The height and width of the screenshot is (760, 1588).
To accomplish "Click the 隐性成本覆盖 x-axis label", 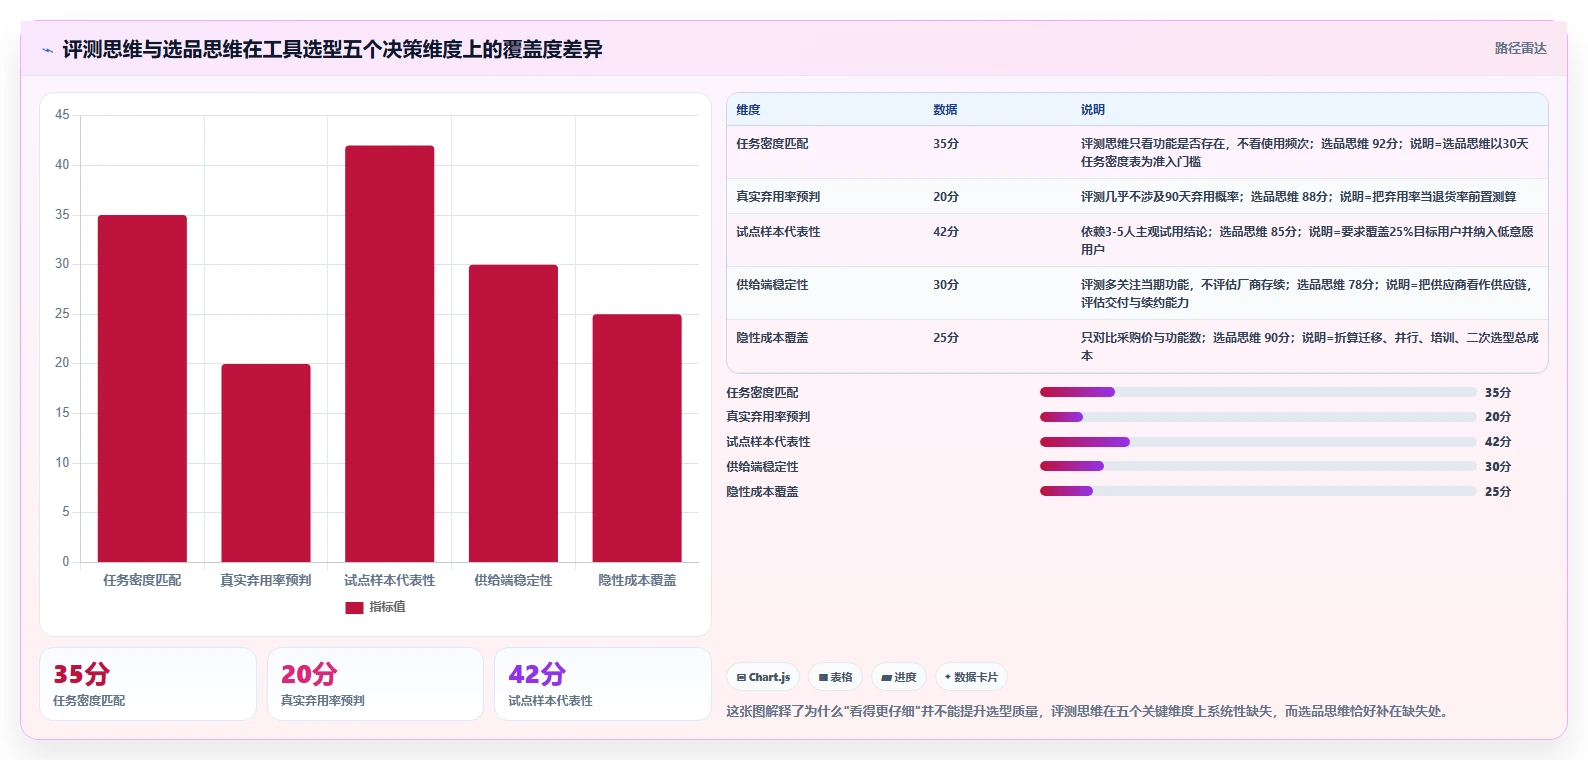I will (x=637, y=580).
